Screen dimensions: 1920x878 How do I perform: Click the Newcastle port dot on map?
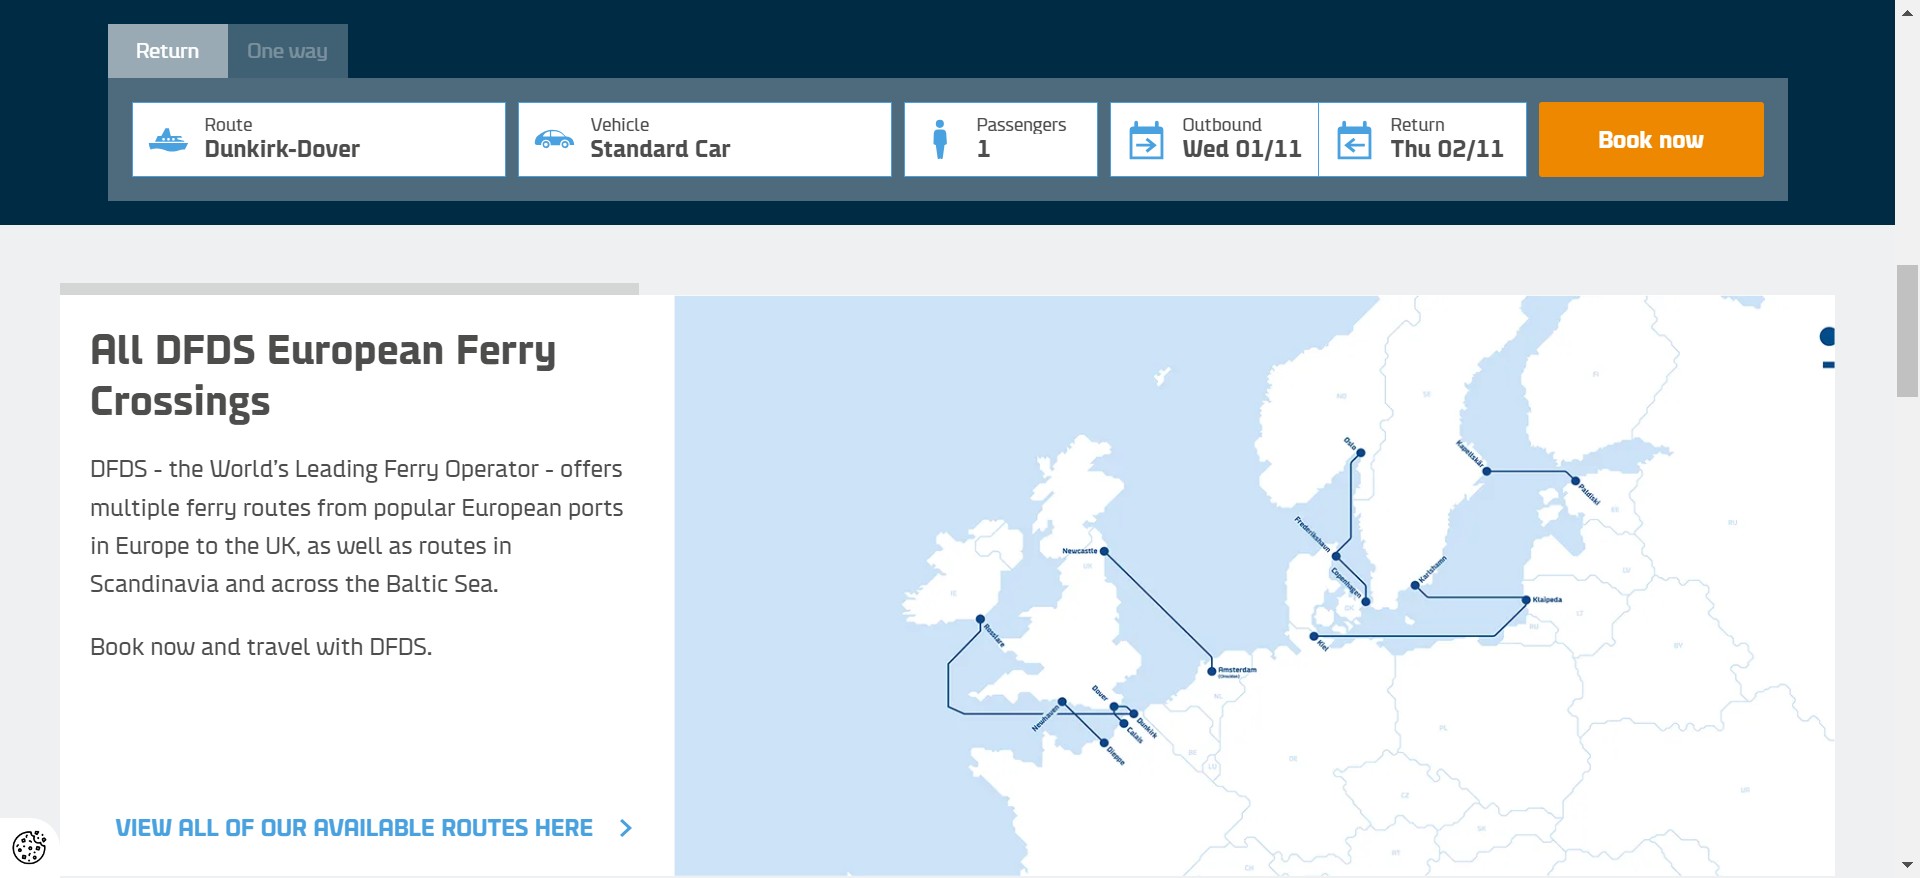(x=1104, y=551)
